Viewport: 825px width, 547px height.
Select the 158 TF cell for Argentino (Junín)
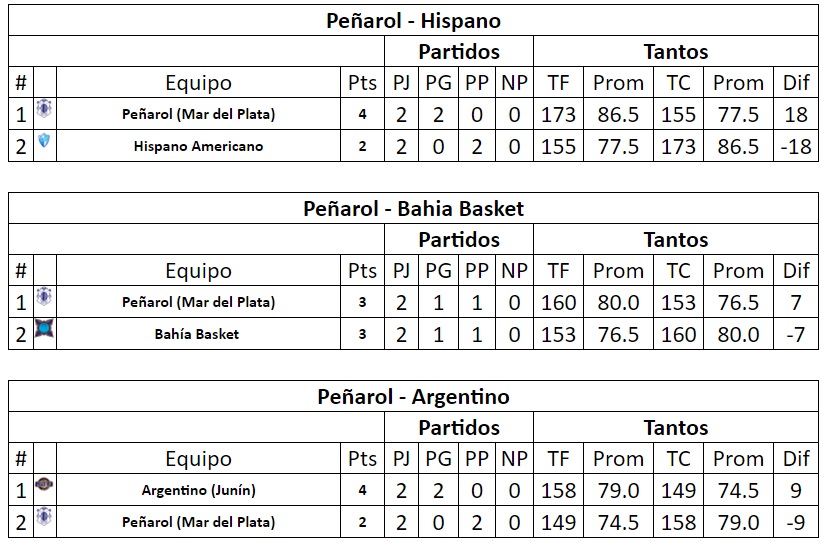558,491
